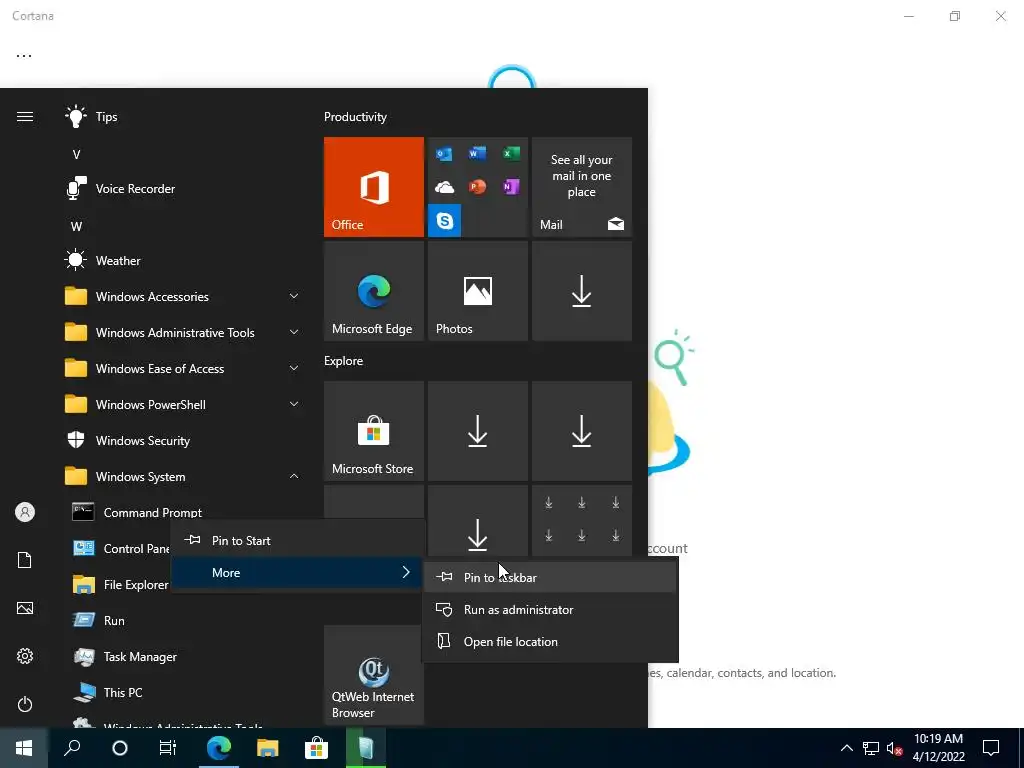Choose Run as administrator
The height and width of the screenshot is (768, 1024).
(x=550, y=609)
